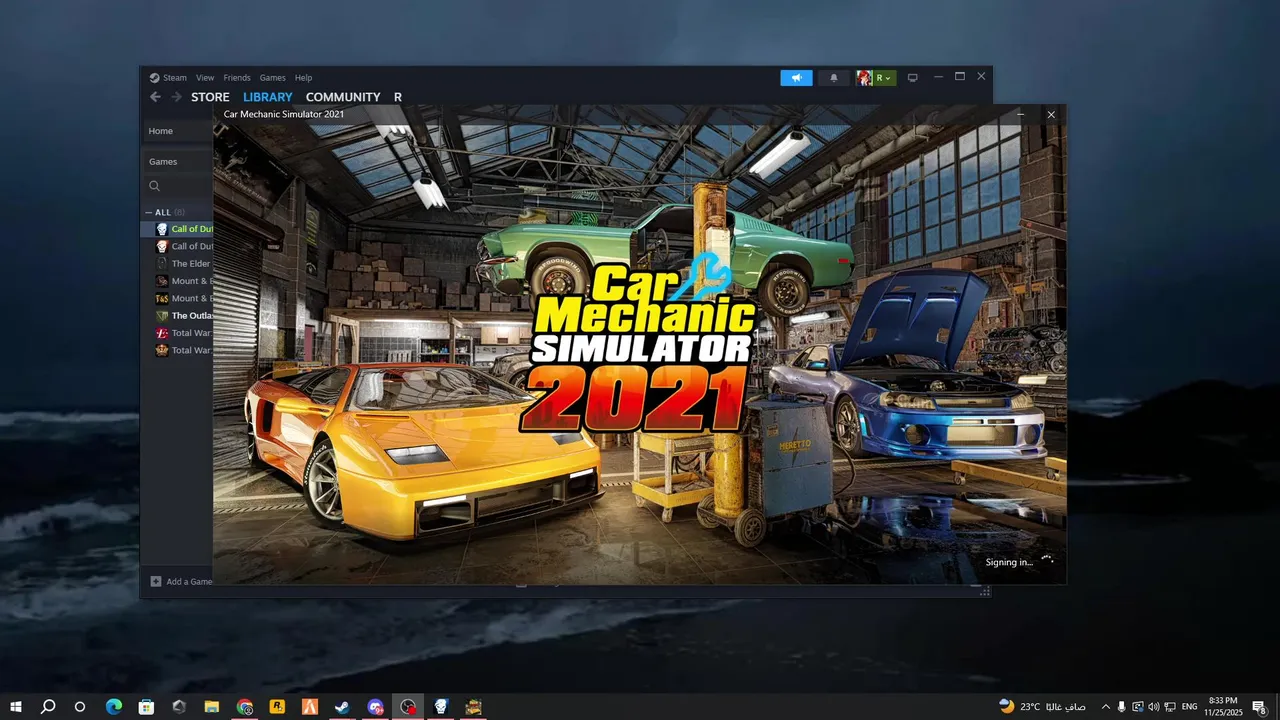
Task: Open the Friends menu in Steam
Action: 237,77
